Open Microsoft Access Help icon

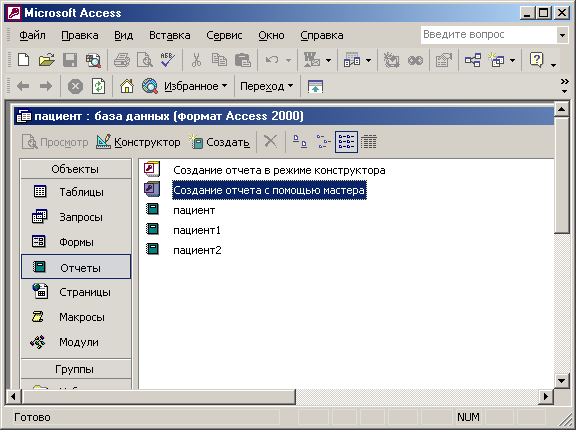click(536, 60)
